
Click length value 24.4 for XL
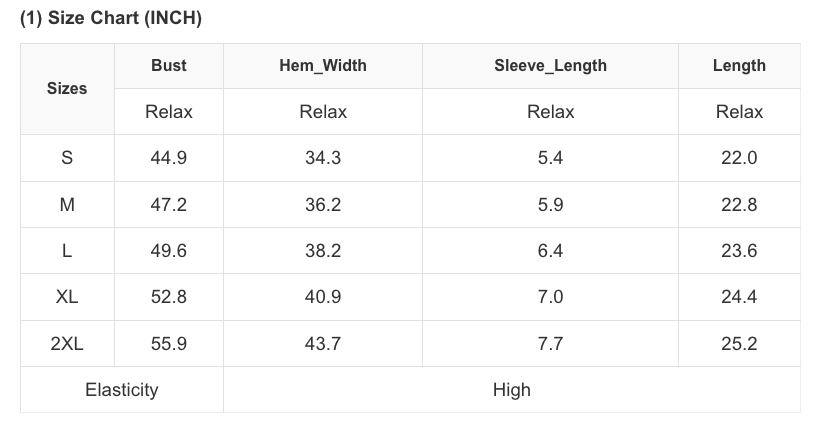739,296
